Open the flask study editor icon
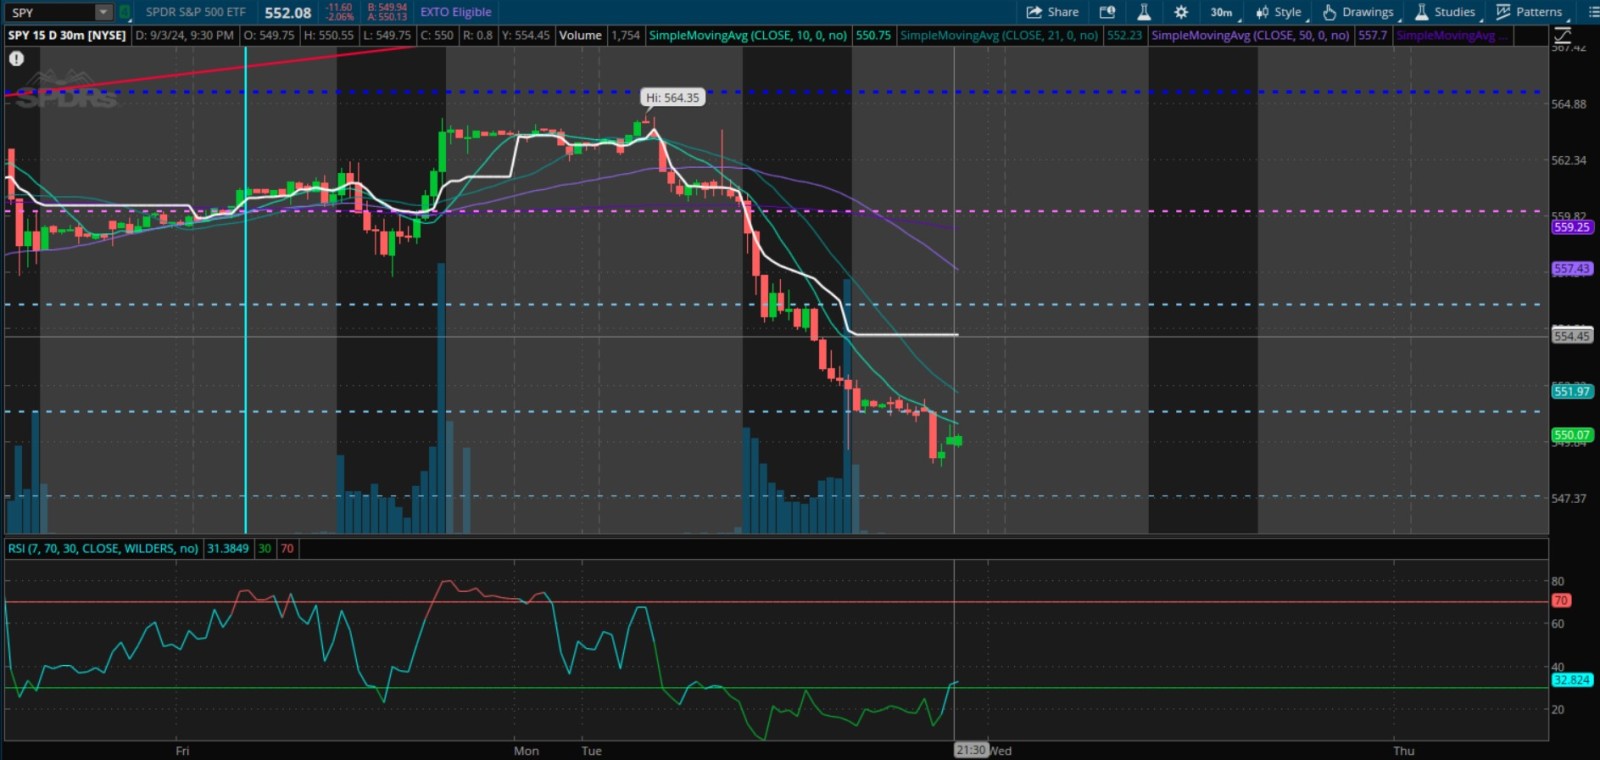 (1144, 12)
